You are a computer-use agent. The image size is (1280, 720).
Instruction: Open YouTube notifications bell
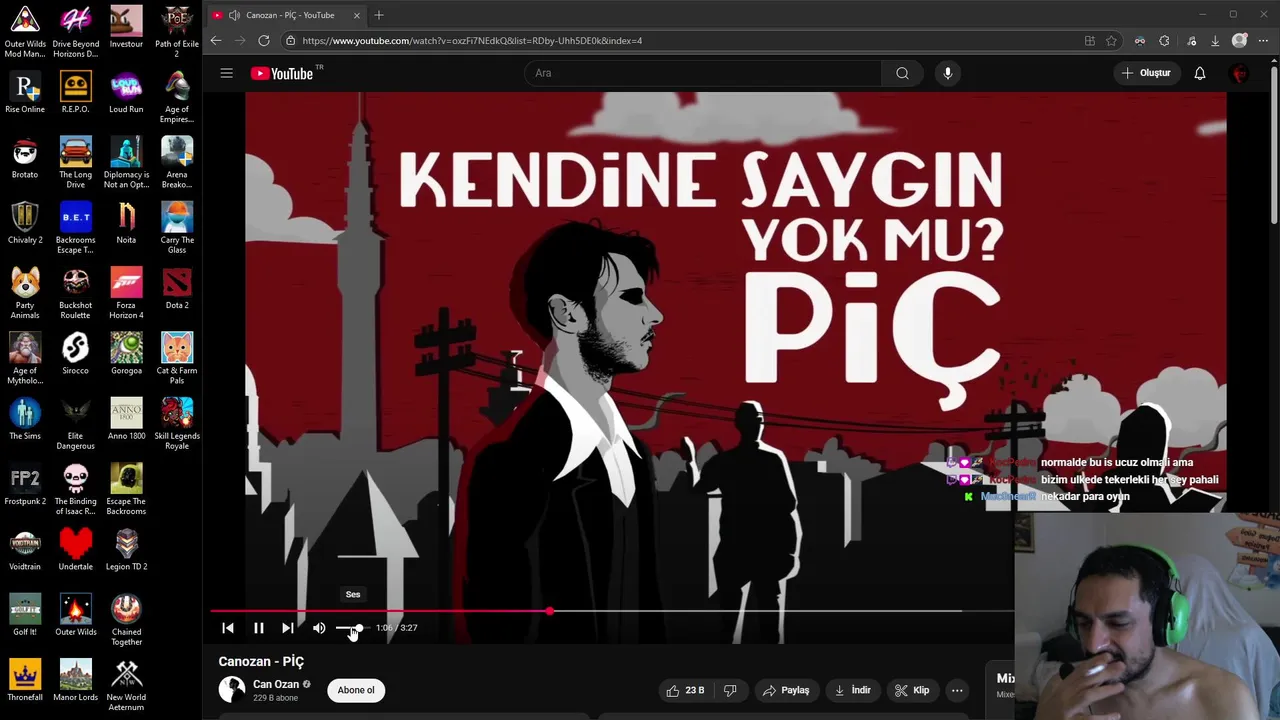pyautogui.click(x=1200, y=73)
